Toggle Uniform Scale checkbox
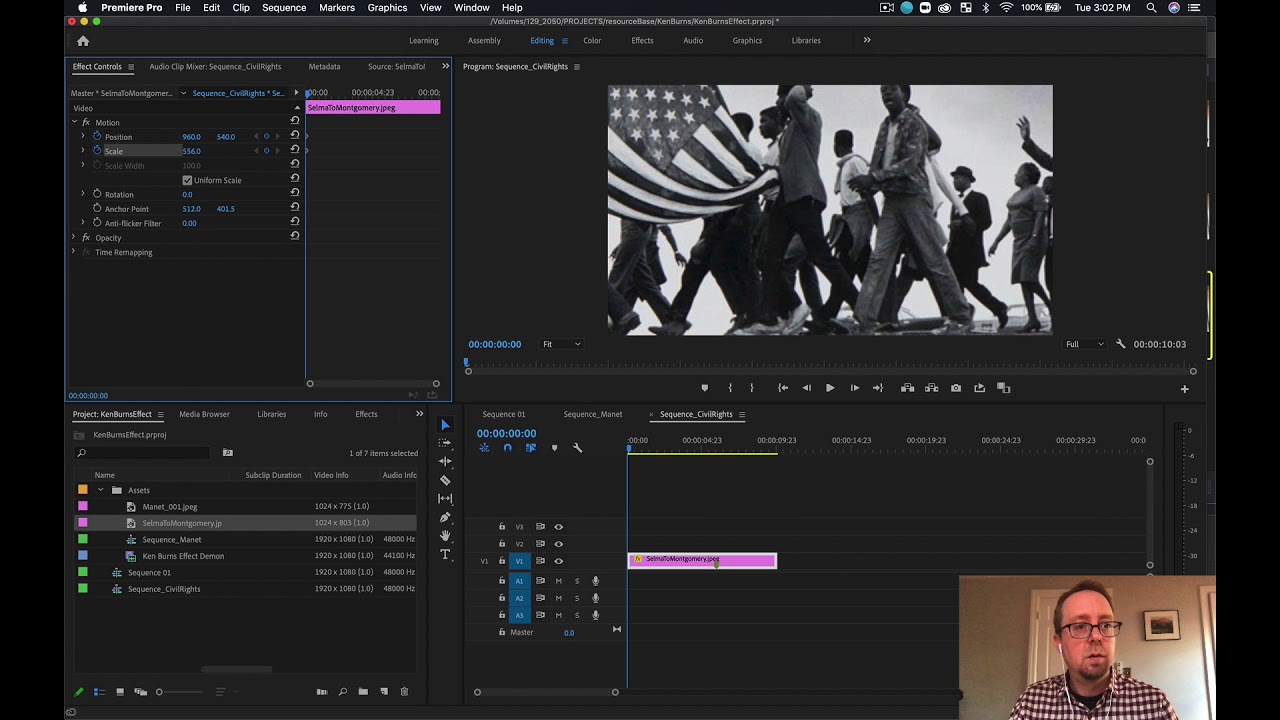The width and height of the screenshot is (1280, 720). [187, 180]
